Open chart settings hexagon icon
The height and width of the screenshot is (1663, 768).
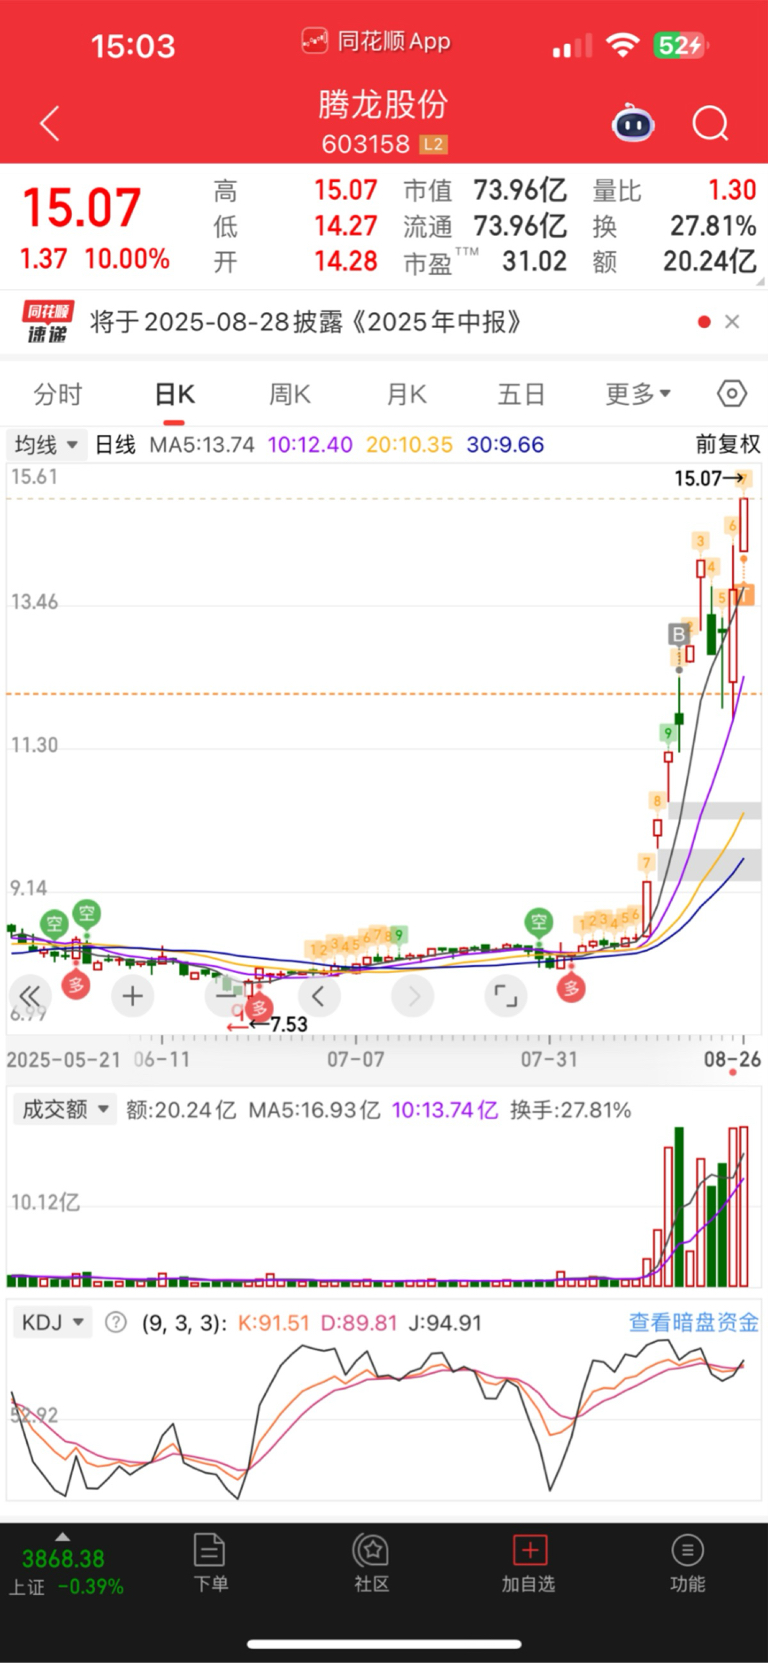[732, 394]
